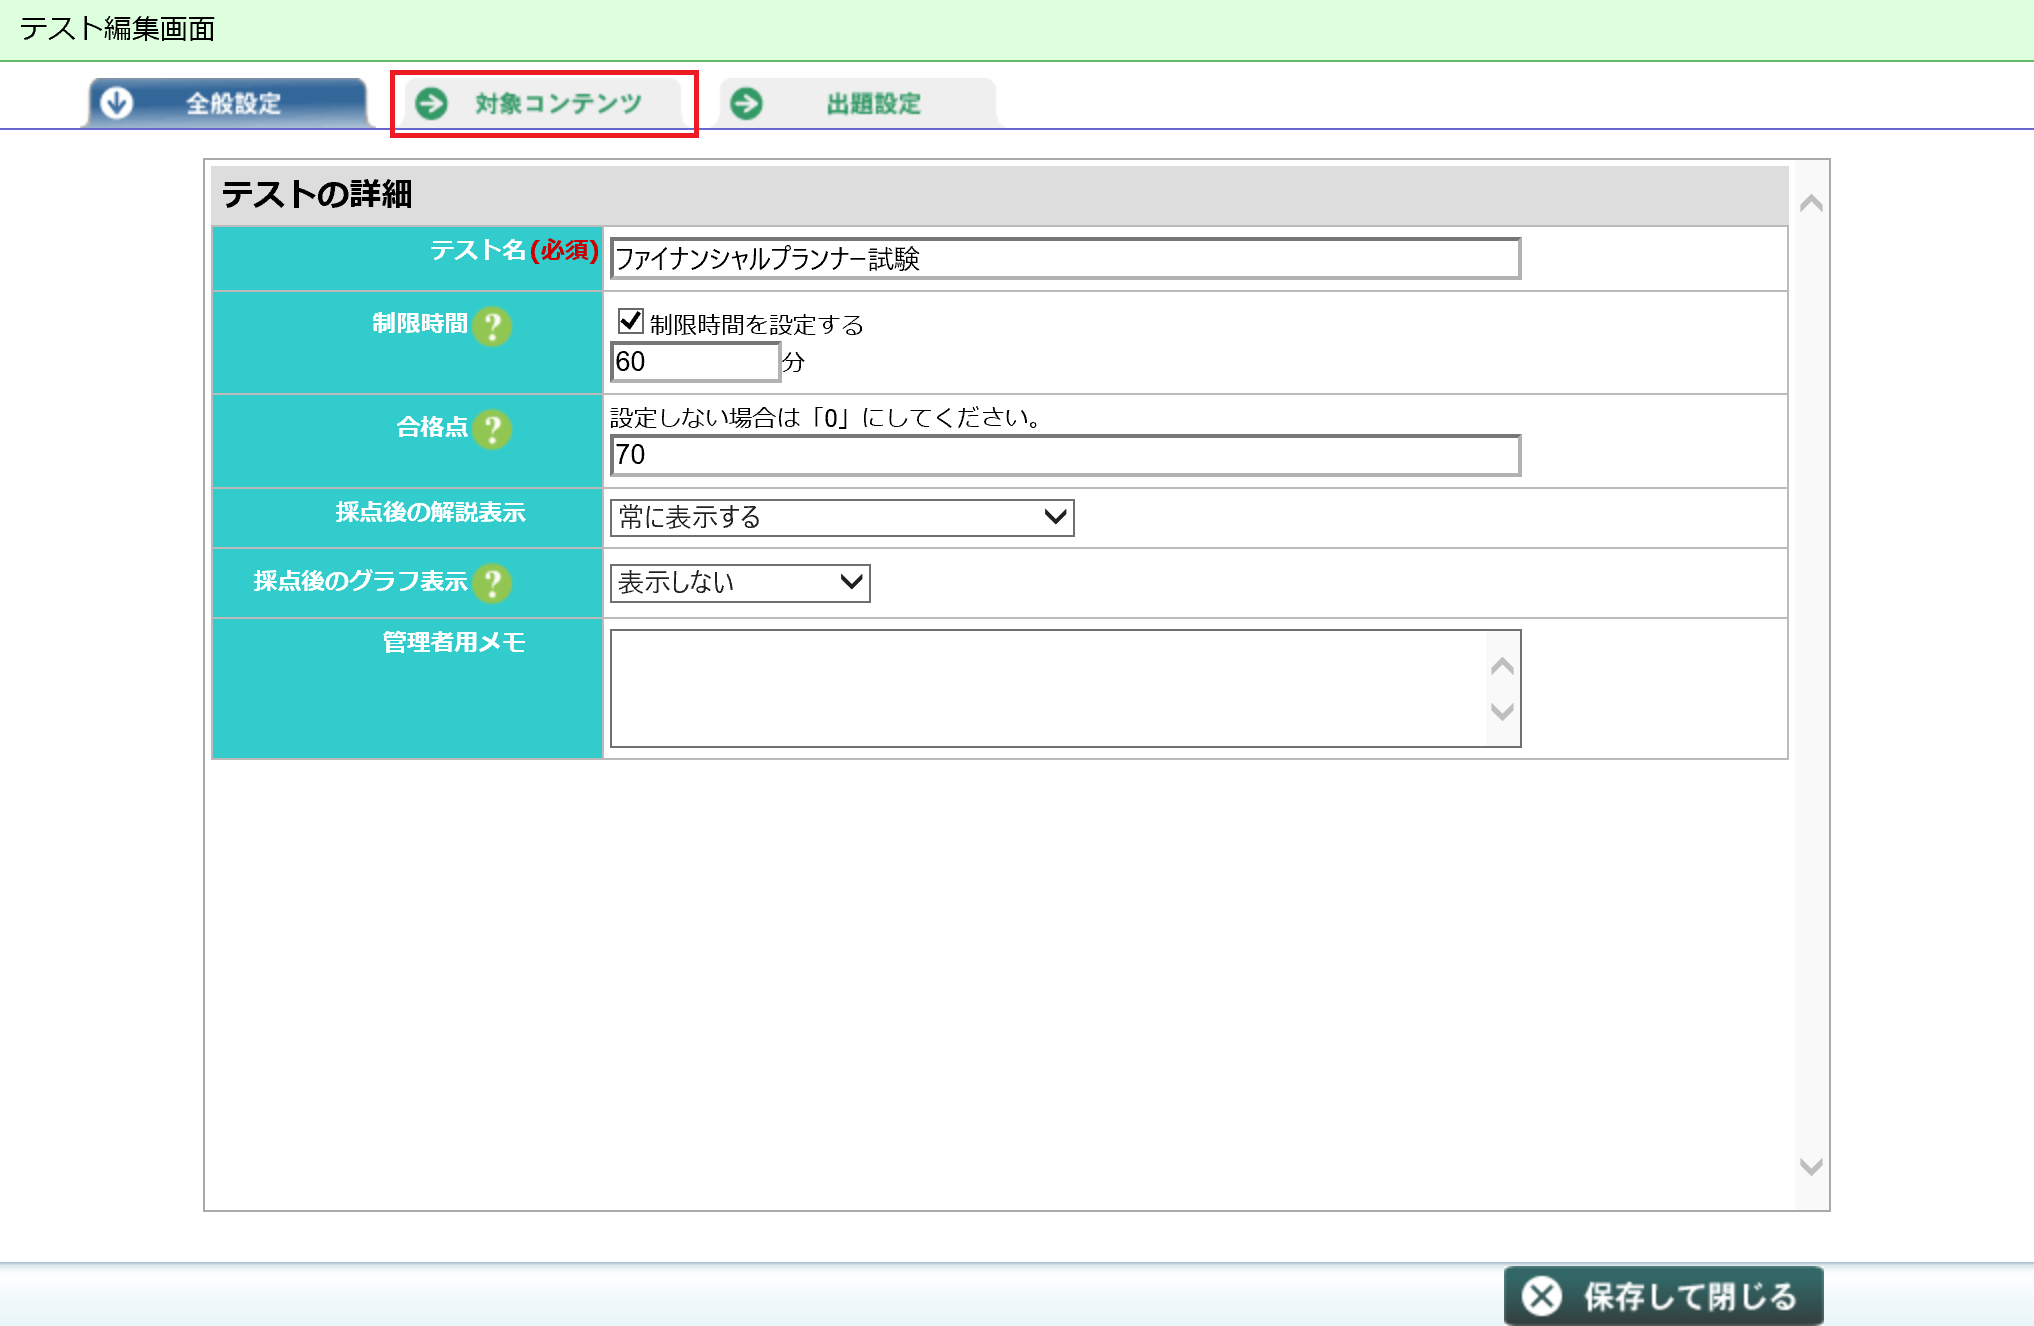Click the memo textarea scroll up arrow

[x=1502, y=666]
